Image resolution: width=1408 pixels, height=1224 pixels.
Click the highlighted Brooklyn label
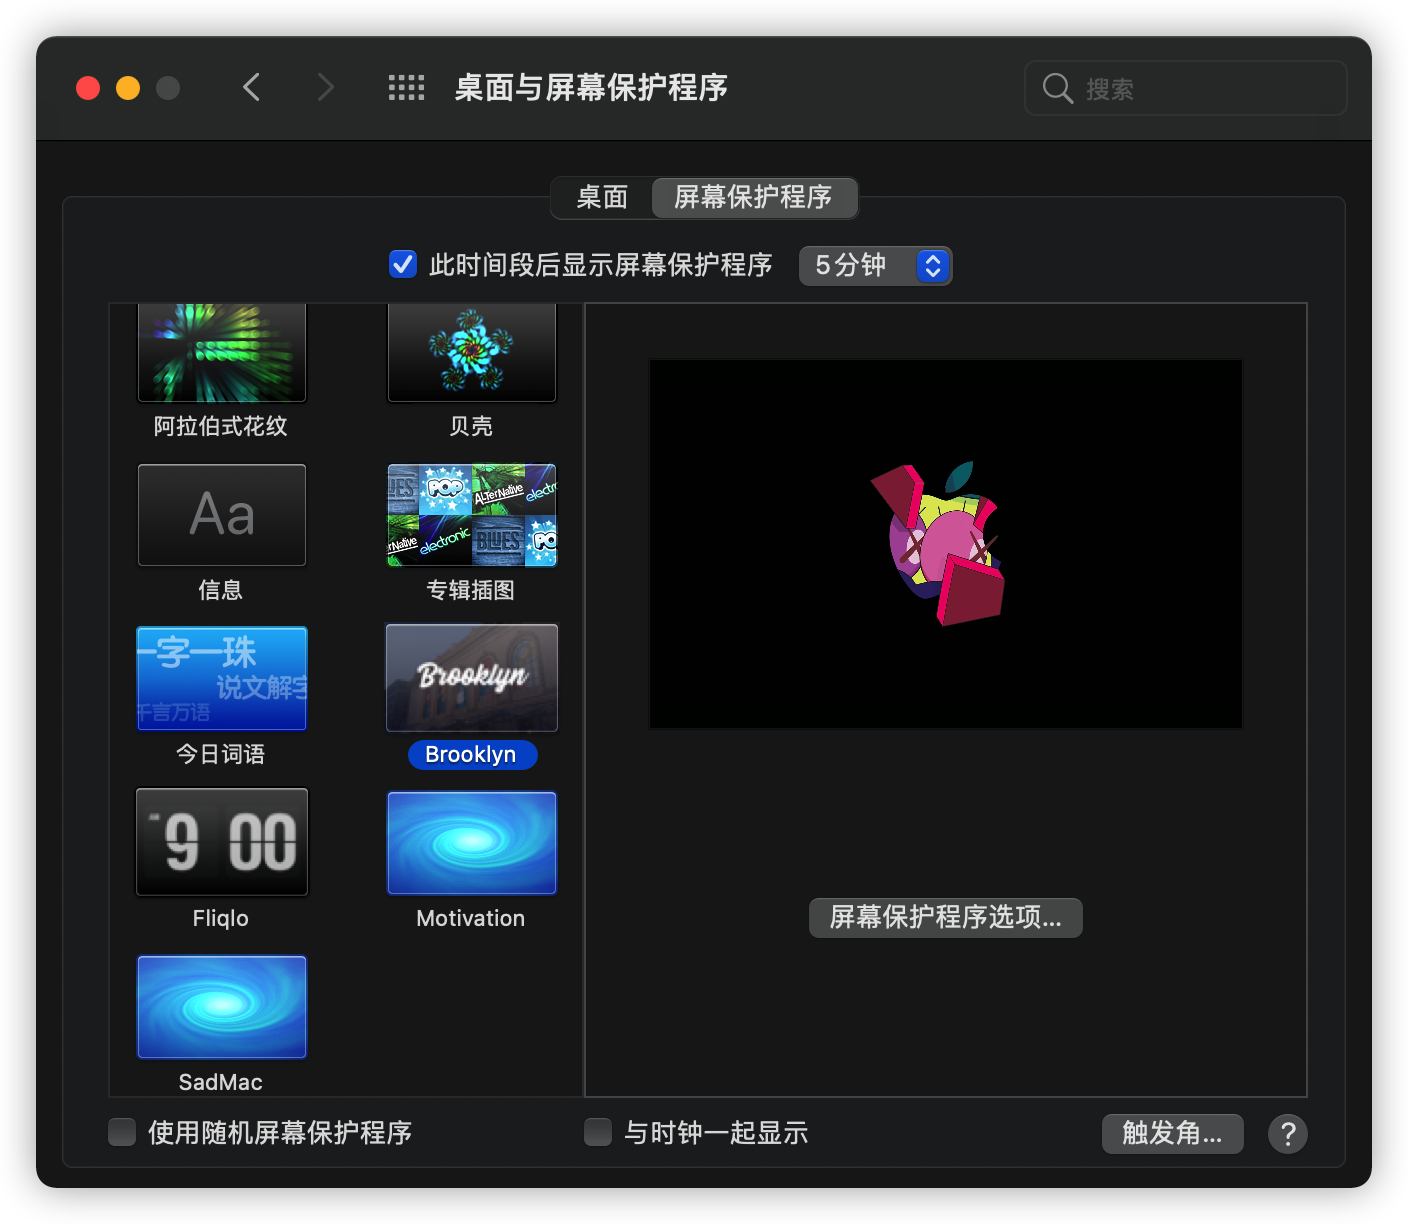pyautogui.click(x=472, y=755)
